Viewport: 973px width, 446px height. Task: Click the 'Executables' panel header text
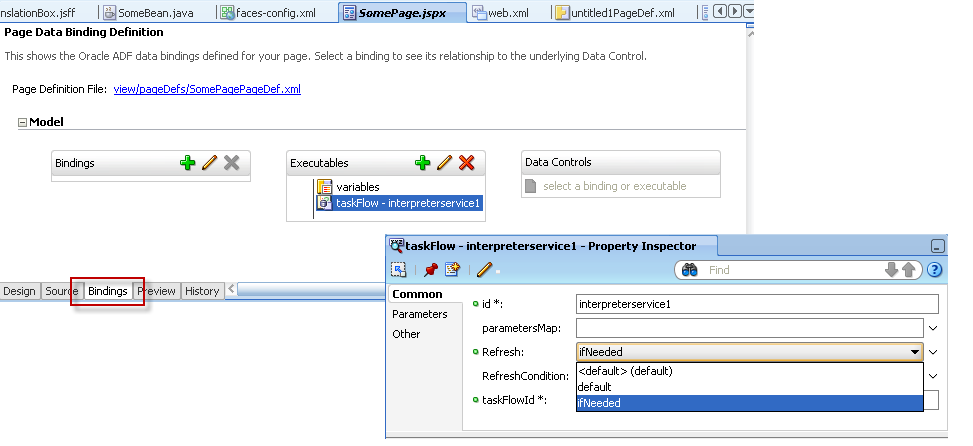point(319,163)
